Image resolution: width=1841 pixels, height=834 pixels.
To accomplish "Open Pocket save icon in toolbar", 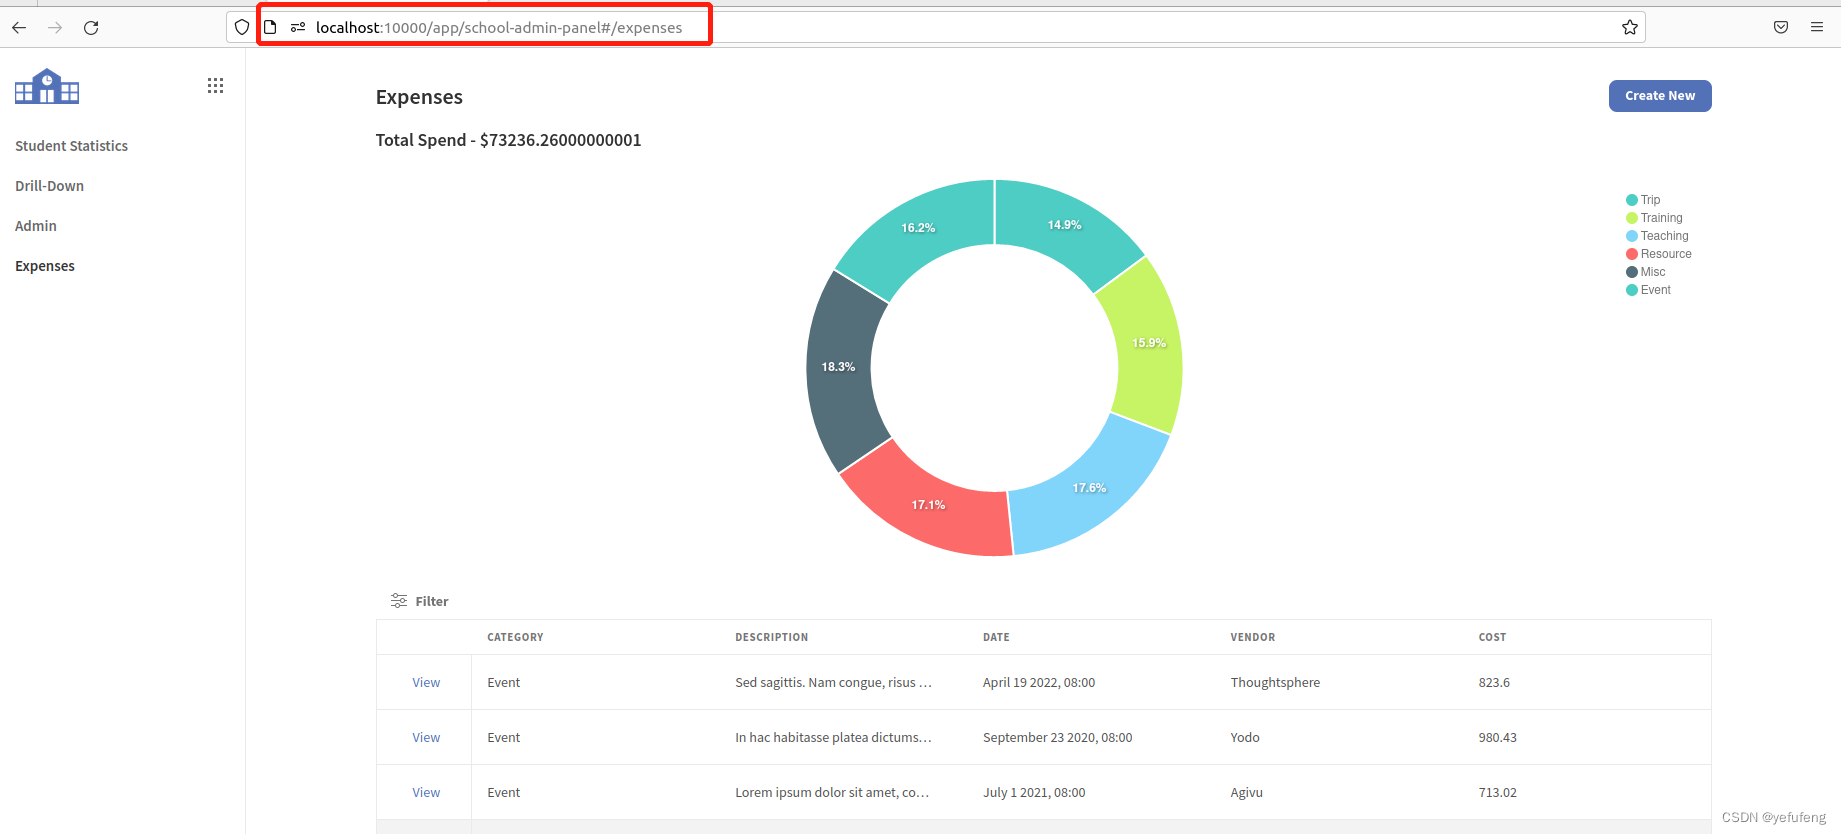I will [x=1781, y=28].
